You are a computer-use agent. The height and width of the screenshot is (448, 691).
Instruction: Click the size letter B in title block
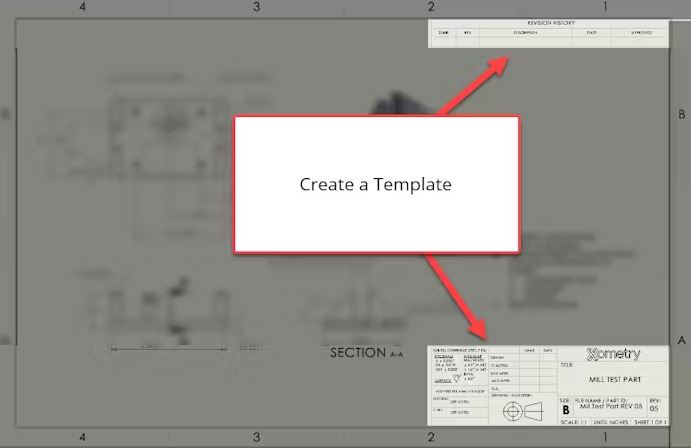click(x=566, y=408)
